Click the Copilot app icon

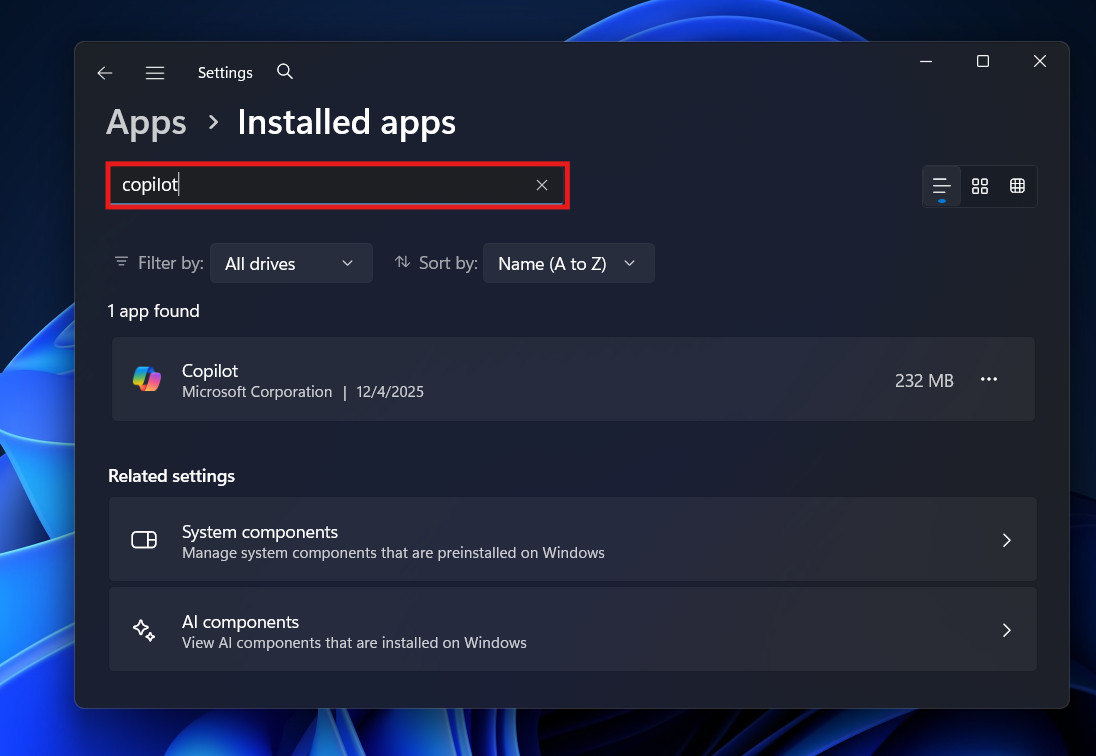(147, 379)
